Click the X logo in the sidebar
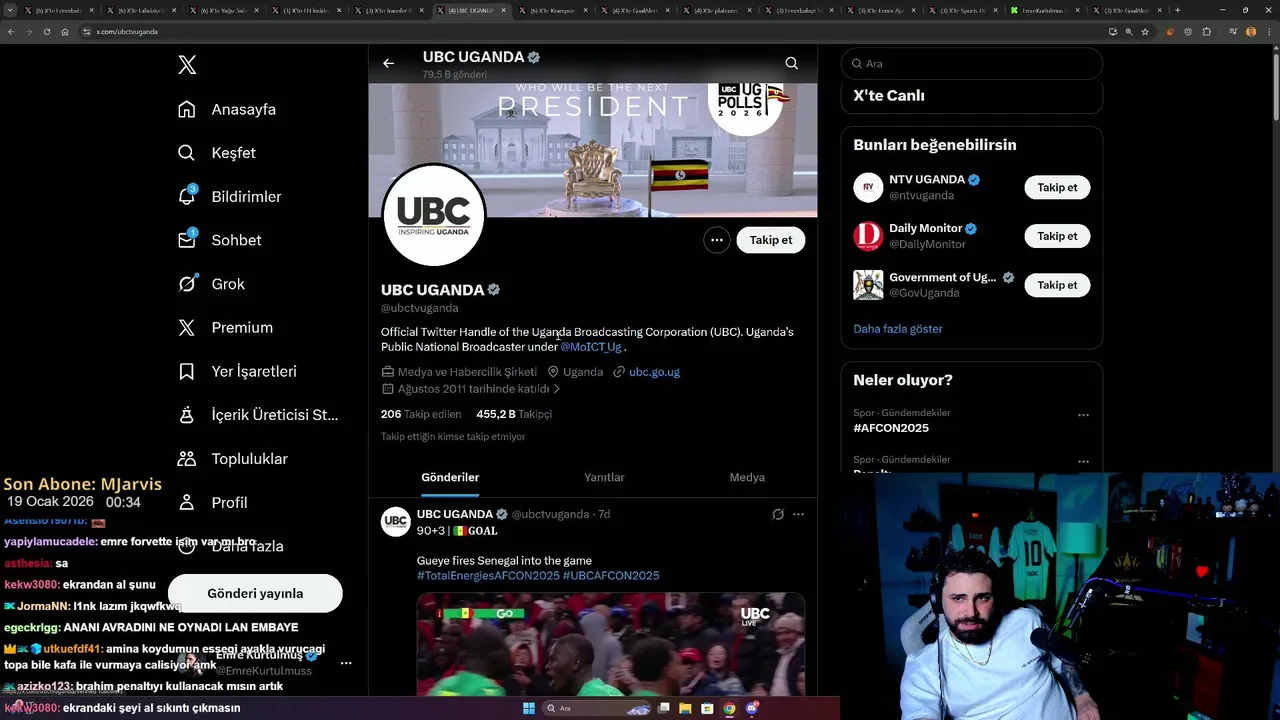 pyautogui.click(x=187, y=65)
